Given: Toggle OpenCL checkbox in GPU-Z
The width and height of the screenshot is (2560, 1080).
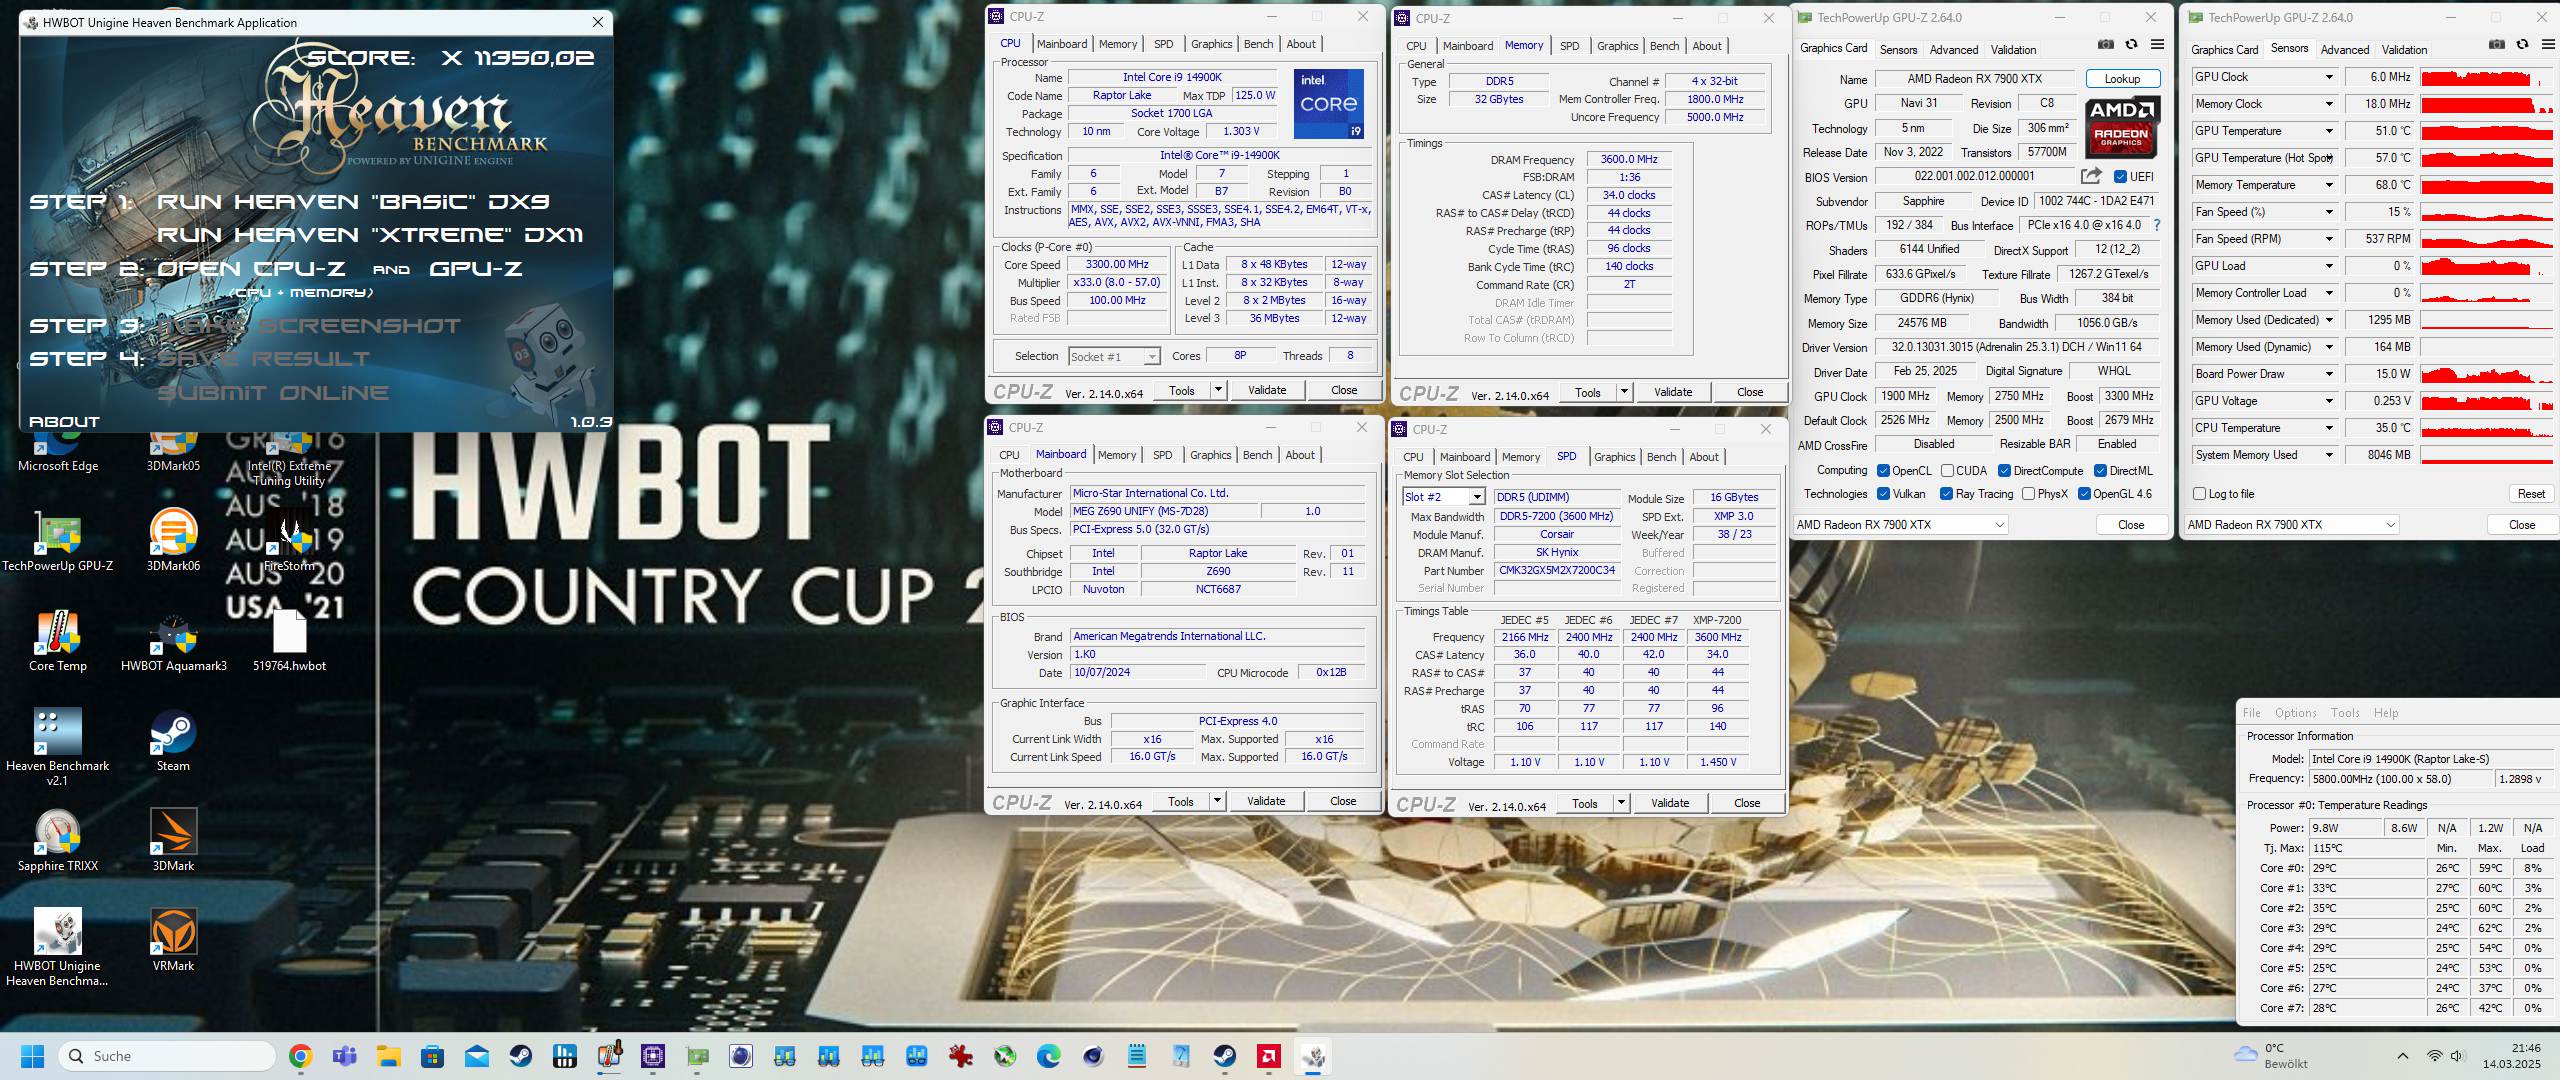Looking at the screenshot, I should click(x=1883, y=471).
